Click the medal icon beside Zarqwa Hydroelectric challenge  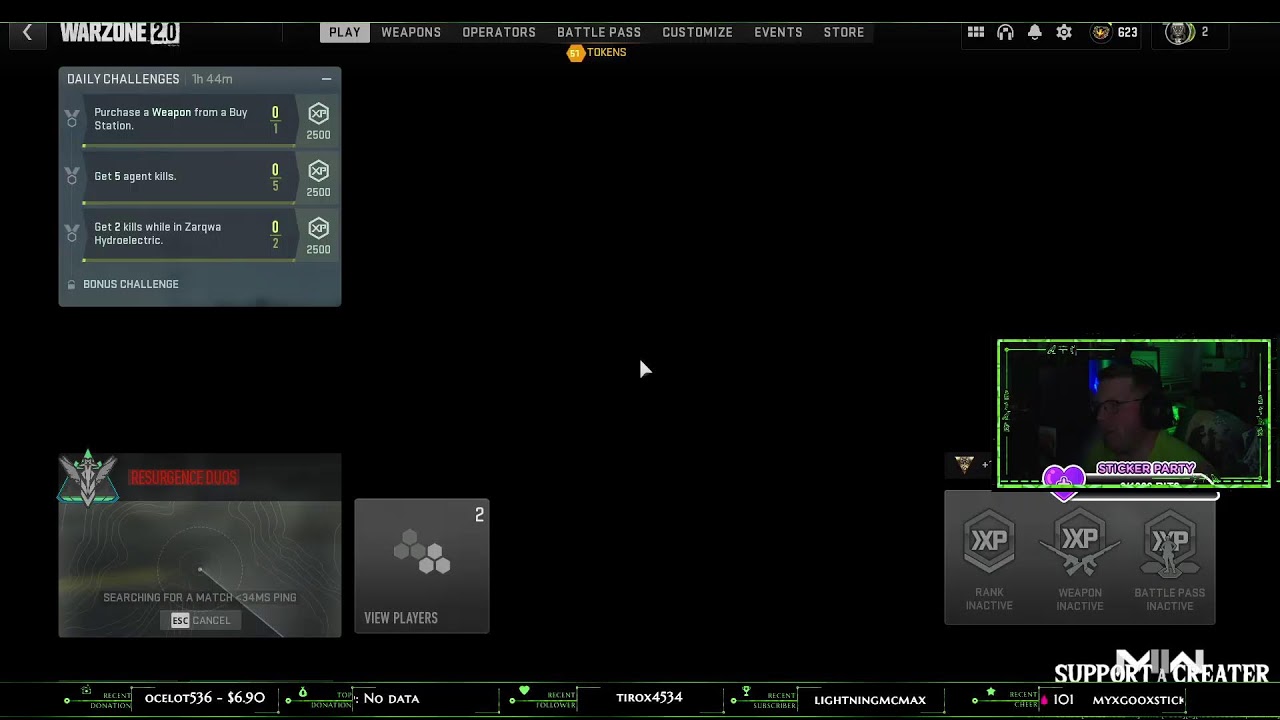pyautogui.click(x=72, y=233)
